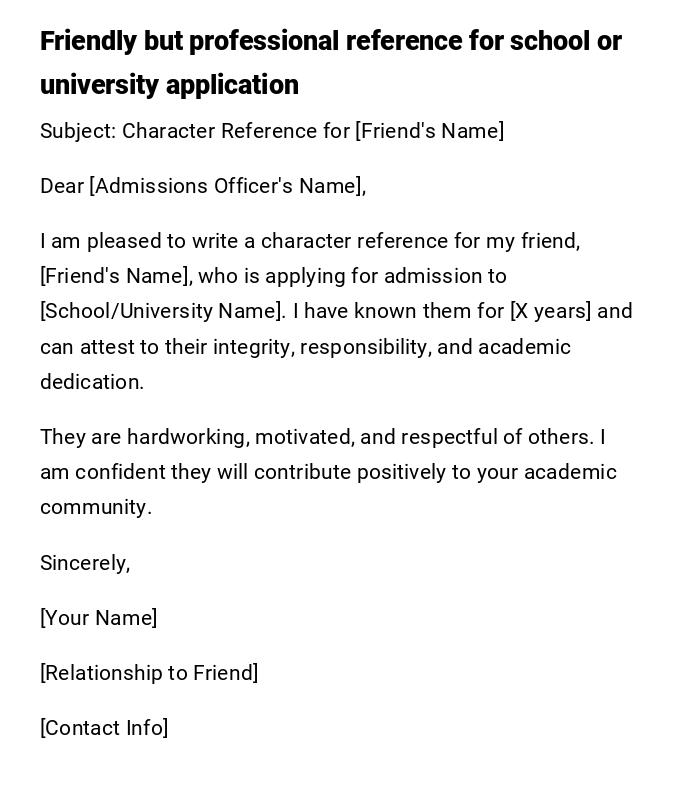Click "university application" in the heading
Image resolution: width=700 pixels, height=790 pixels.
click(169, 85)
